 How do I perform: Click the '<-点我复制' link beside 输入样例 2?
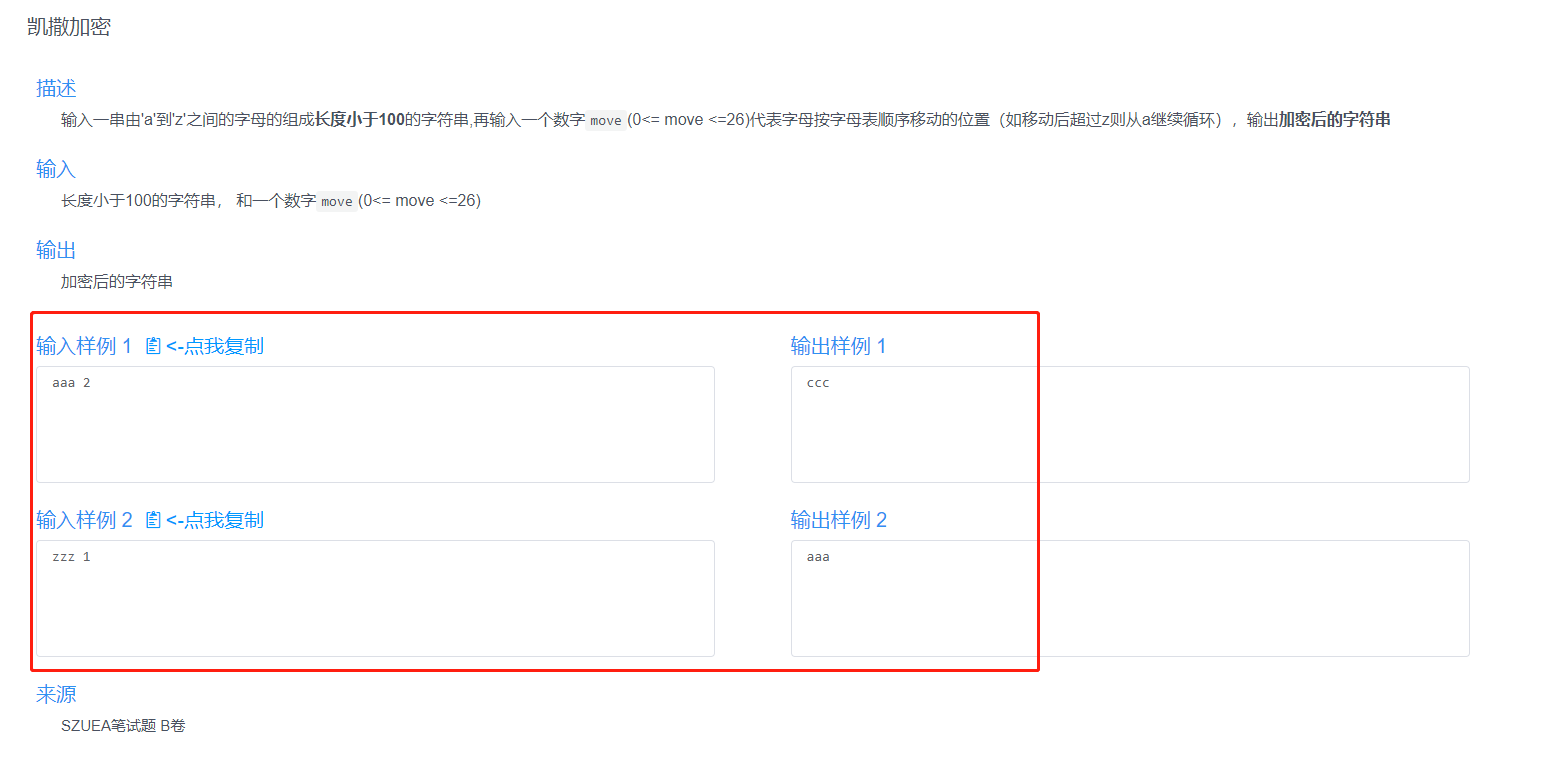pyautogui.click(x=215, y=520)
